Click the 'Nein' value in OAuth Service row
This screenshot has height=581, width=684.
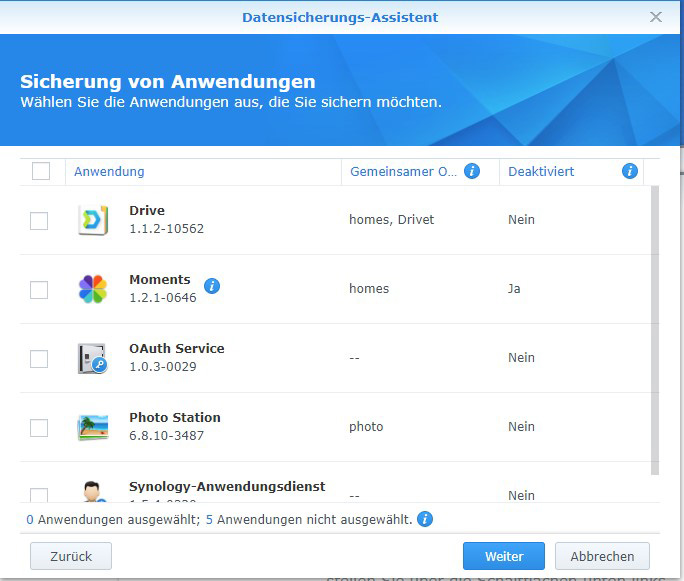(x=521, y=358)
